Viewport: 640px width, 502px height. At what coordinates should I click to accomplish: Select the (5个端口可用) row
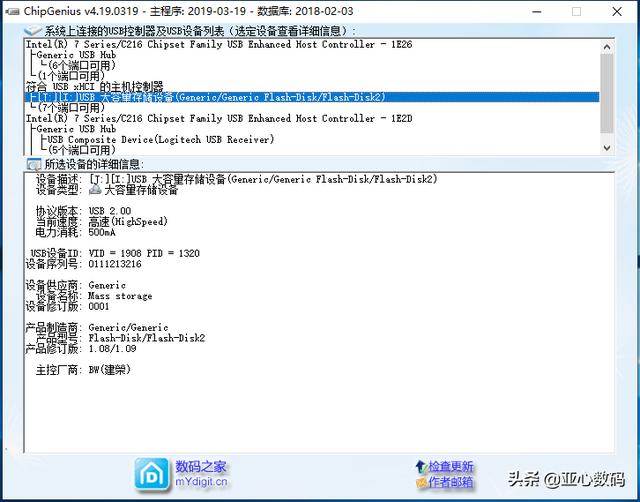tap(81, 150)
